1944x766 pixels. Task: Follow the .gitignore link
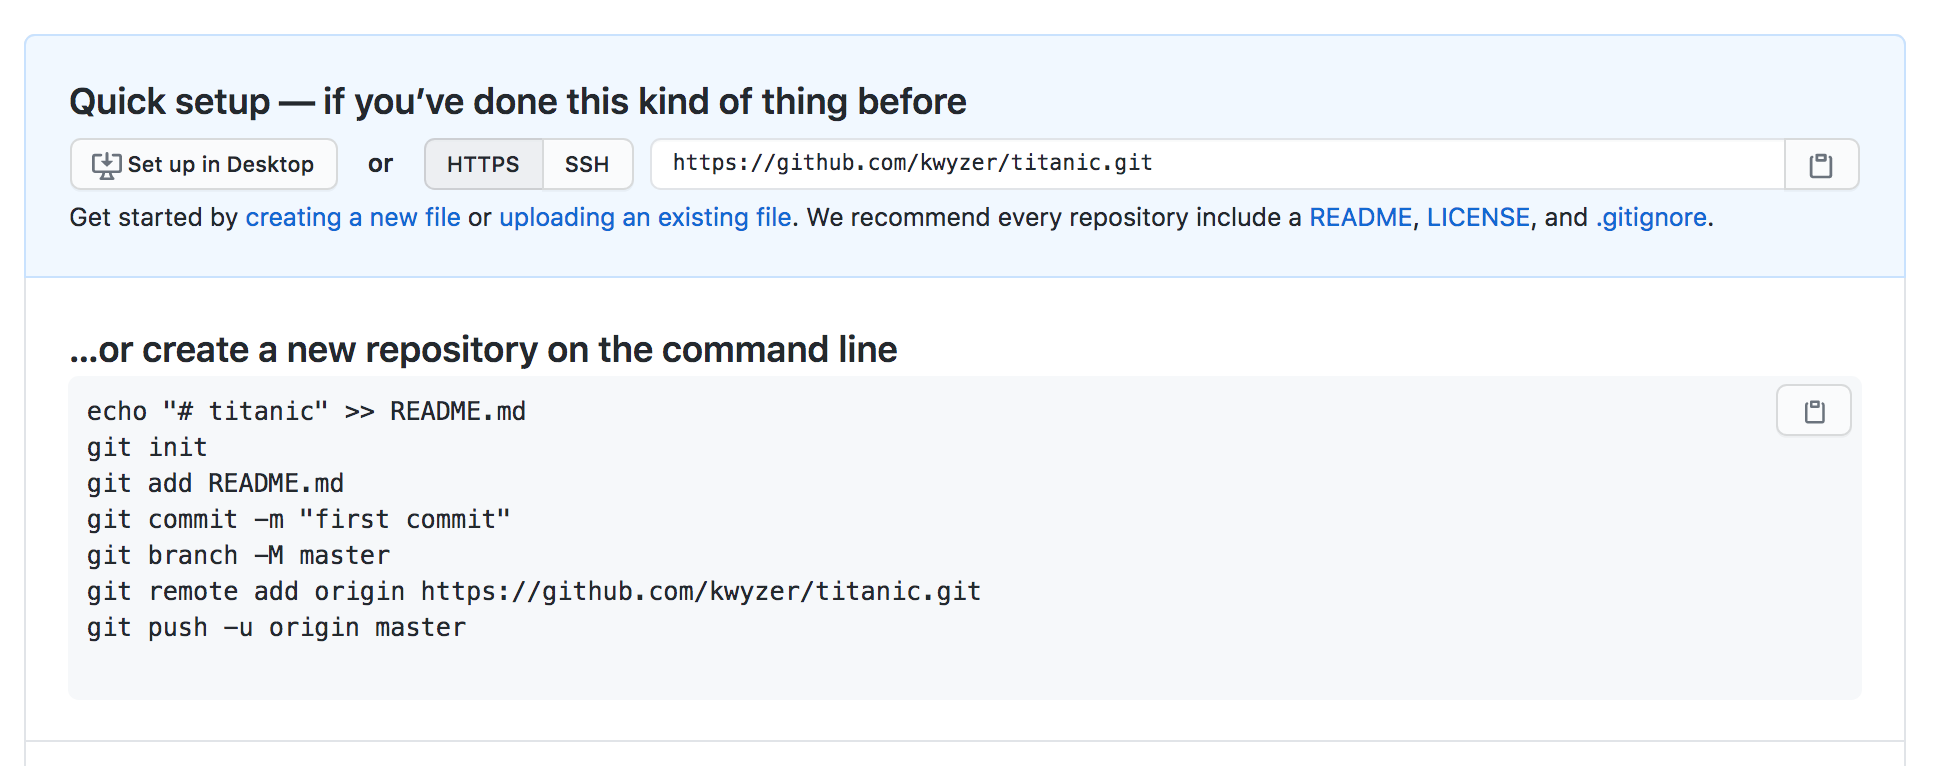1651,218
